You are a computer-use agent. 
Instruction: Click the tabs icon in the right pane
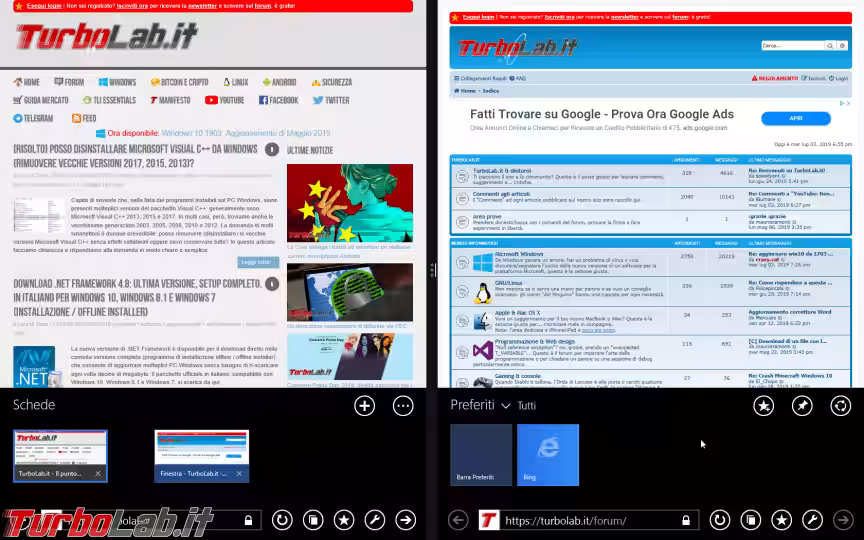tap(750, 520)
